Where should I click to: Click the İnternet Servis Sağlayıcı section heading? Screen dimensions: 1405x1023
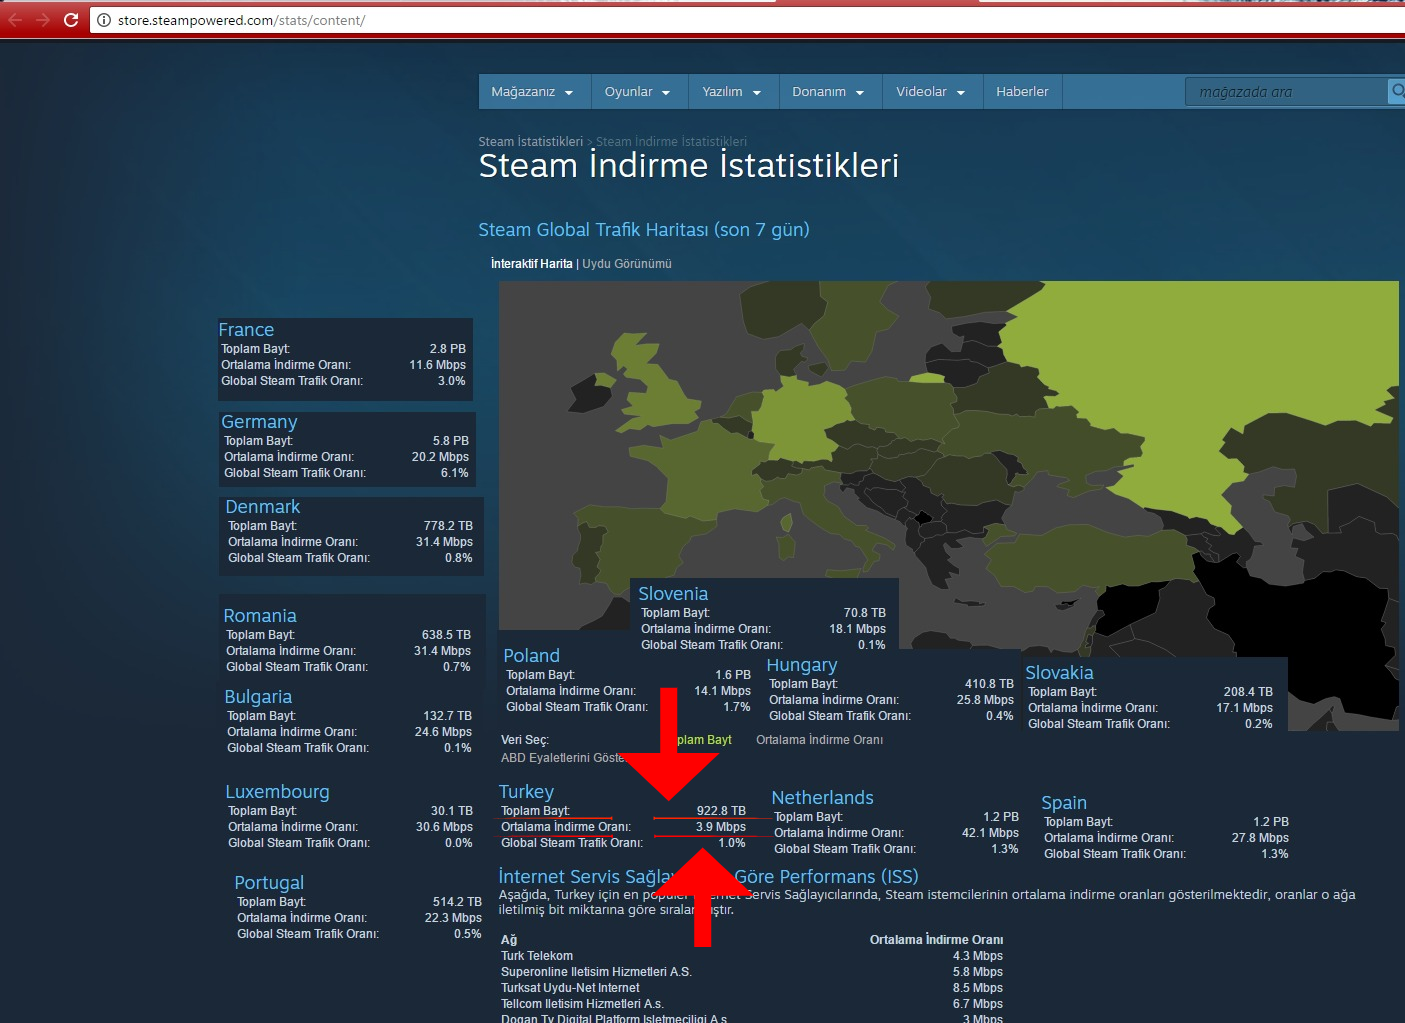(x=708, y=877)
